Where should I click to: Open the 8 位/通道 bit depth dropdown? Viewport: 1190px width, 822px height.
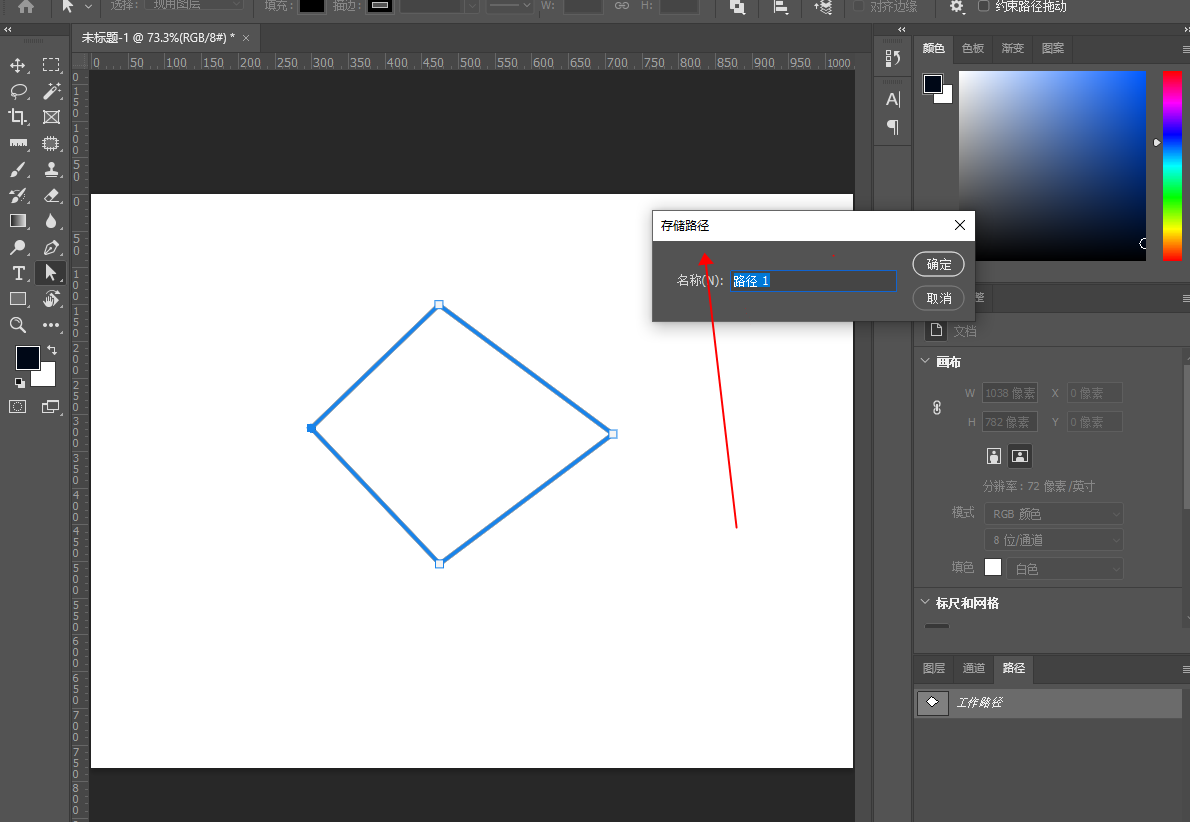pos(1053,540)
